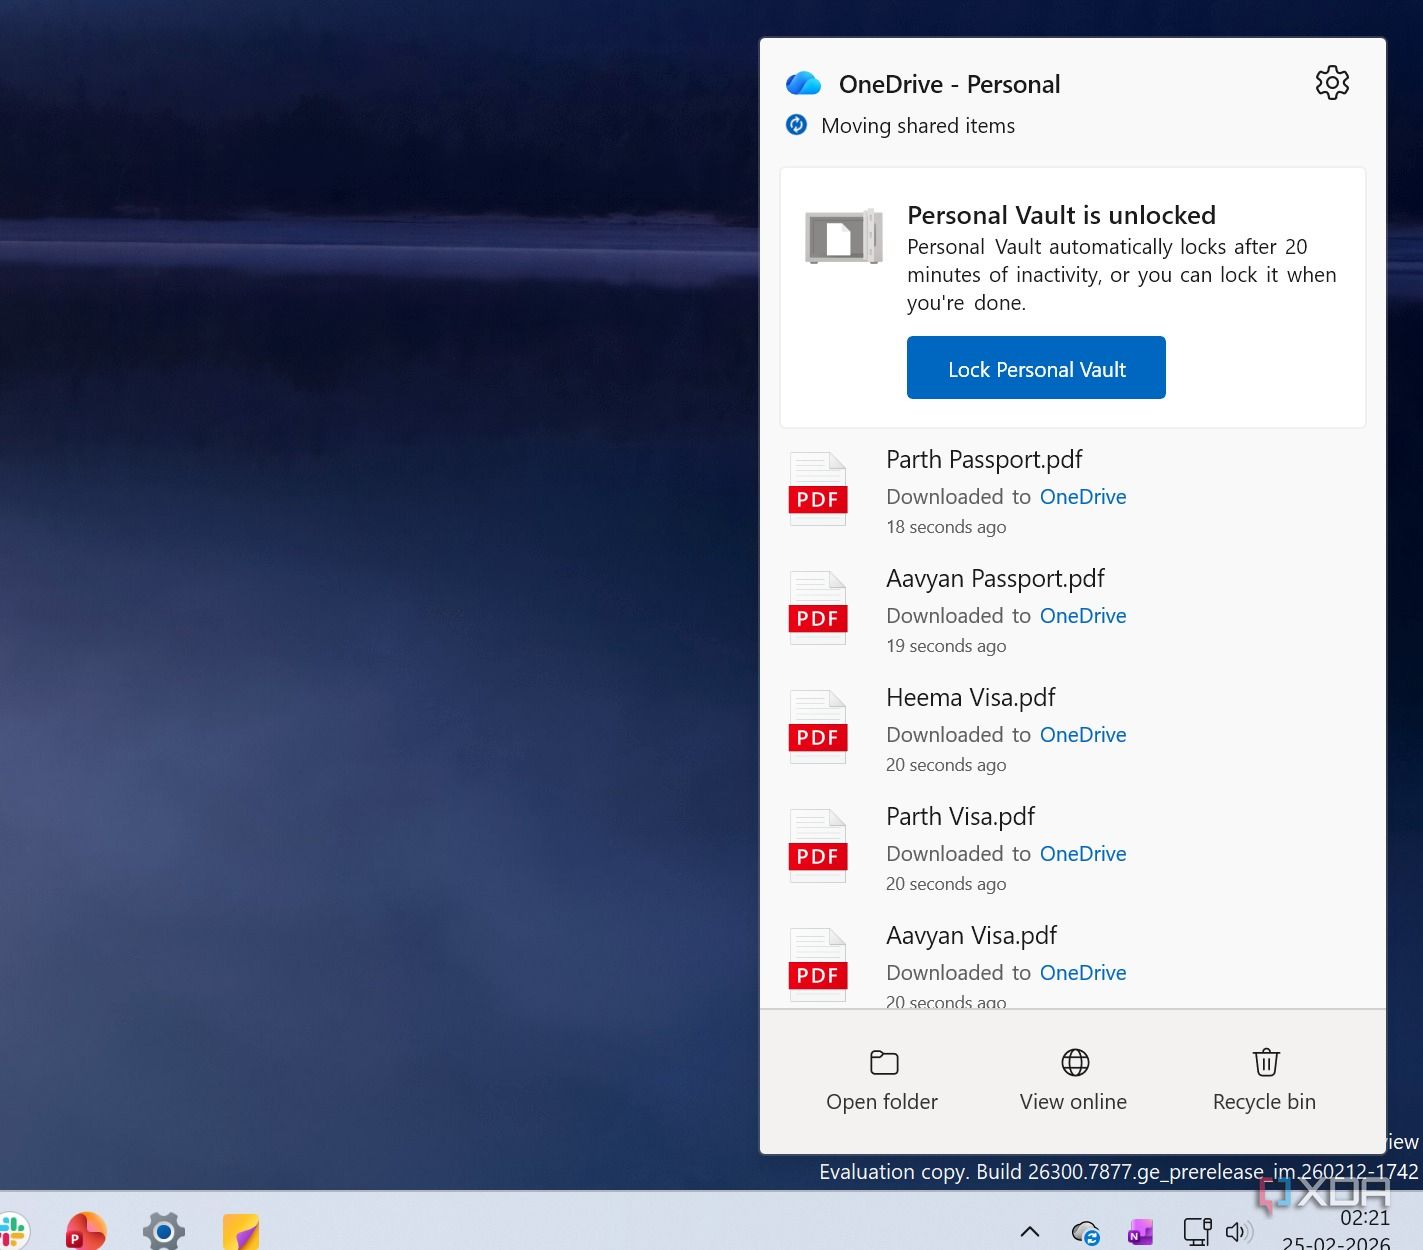Click the "19 seconds ago" timestamp
This screenshot has width=1423, height=1250.
point(946,646)
